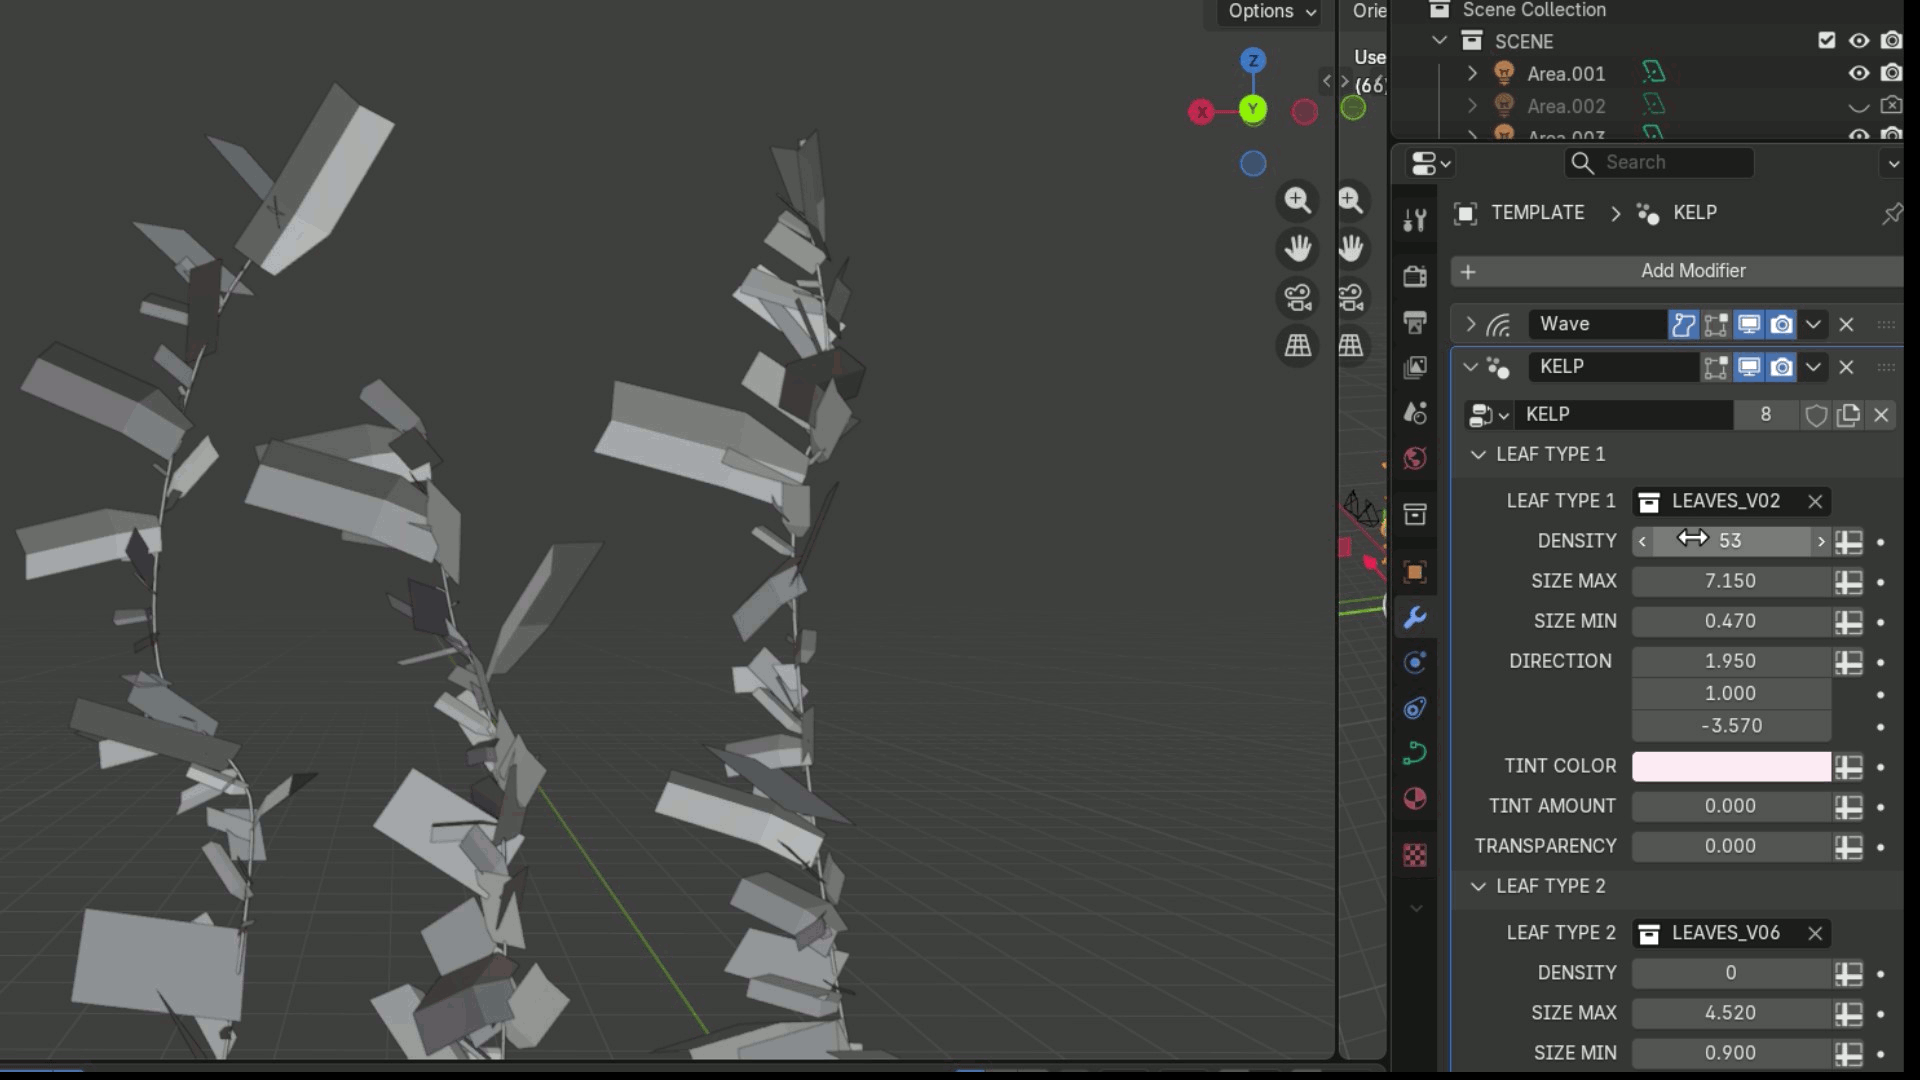
Task: Click the properties Search field
Action: click(x=1659, y=162)
